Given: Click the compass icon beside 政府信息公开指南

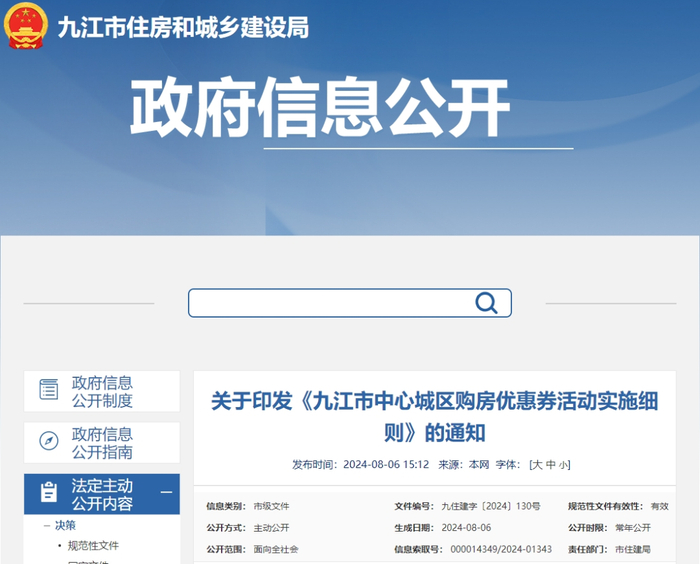Looking at the screenshot, I should coord(49,441).
